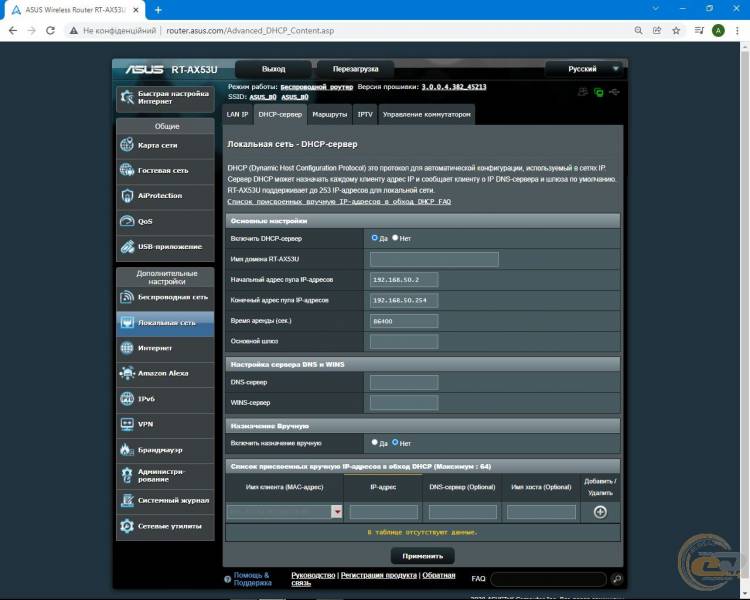Enable DHCP server with Да
This screenshot has width=750, height=600.
pos(375,237)
